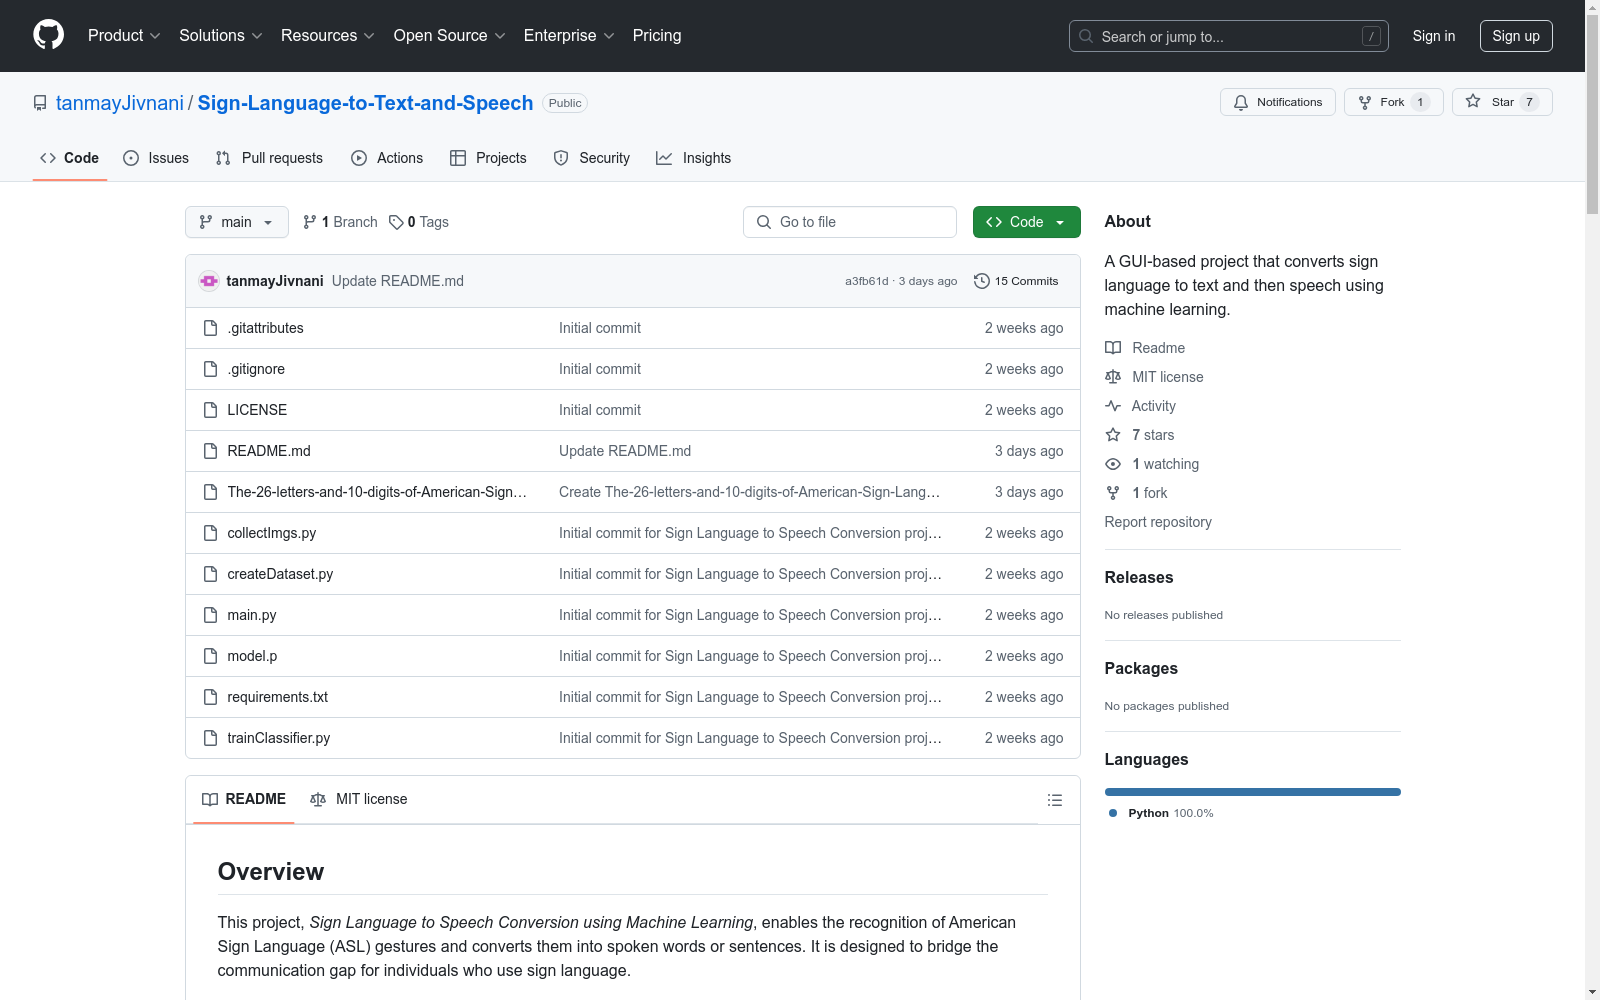Click the book icon next to Readme
Viewport: 1600px width, 1000px height.
(x=1113, y=348)
